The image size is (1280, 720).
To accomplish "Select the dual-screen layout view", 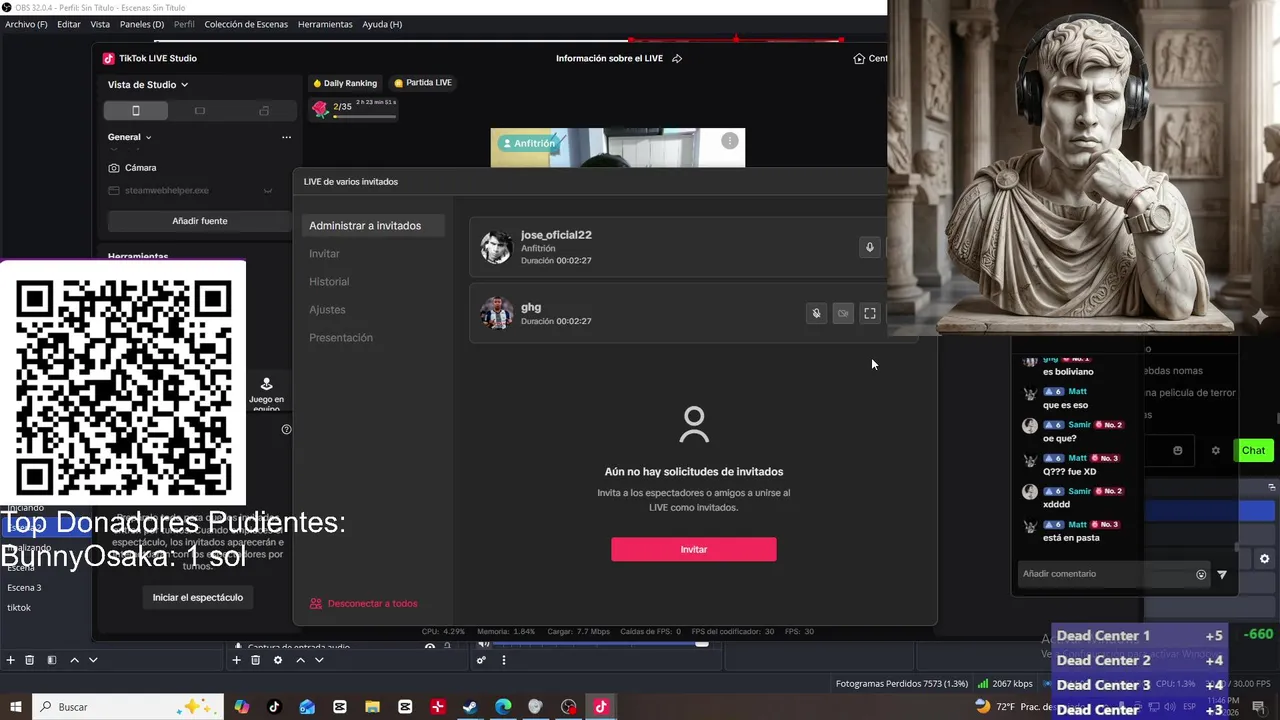I will tap(264, 110).
